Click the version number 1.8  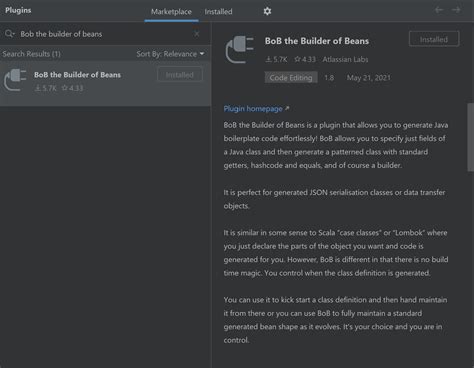point(329,78)
